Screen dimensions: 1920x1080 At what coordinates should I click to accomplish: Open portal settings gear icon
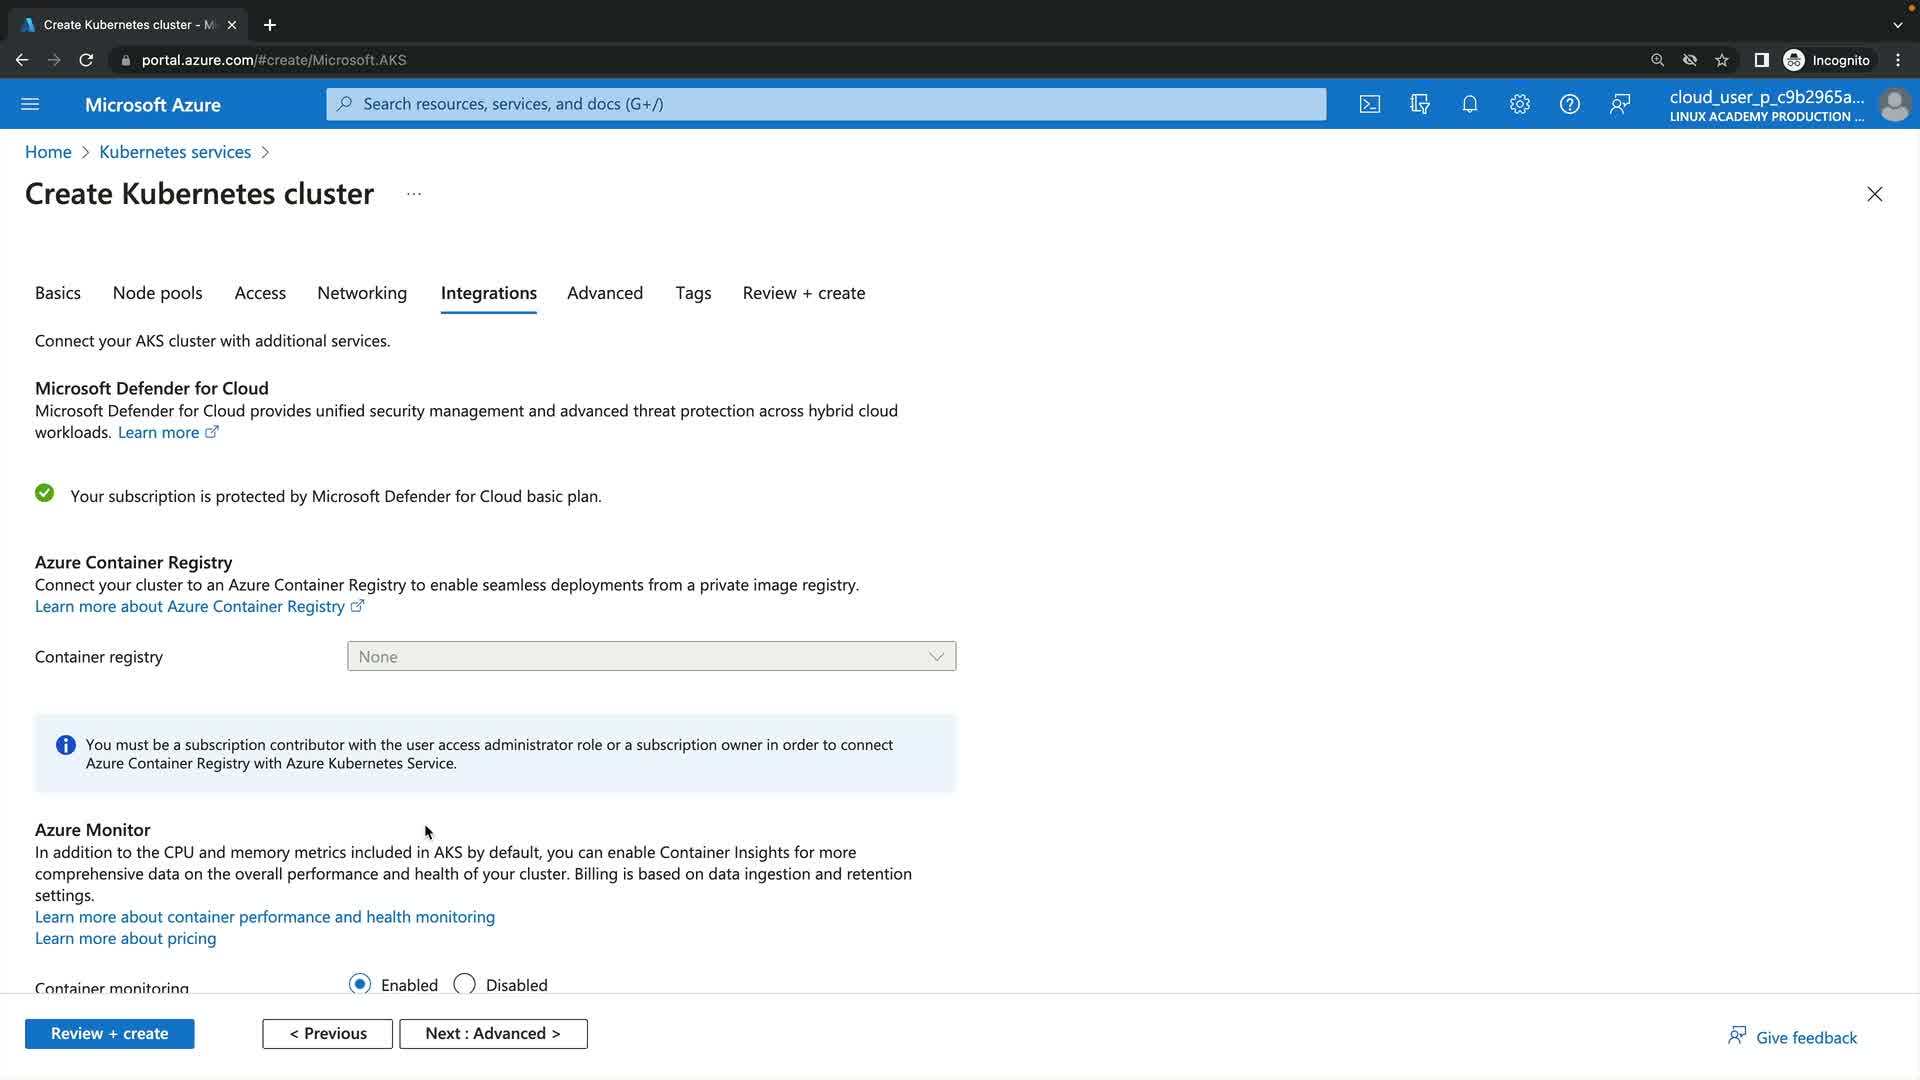click(1519, 104)
